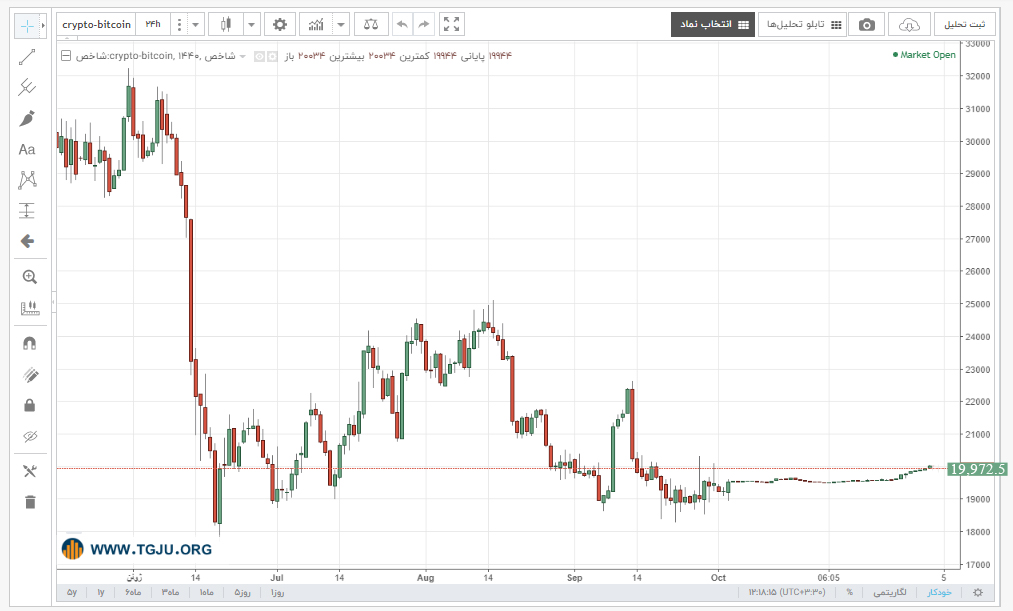This screenshot has width=1013, height=611.
Task: Enter fullscreen chart mode
Action: click(x=452, y=25)
